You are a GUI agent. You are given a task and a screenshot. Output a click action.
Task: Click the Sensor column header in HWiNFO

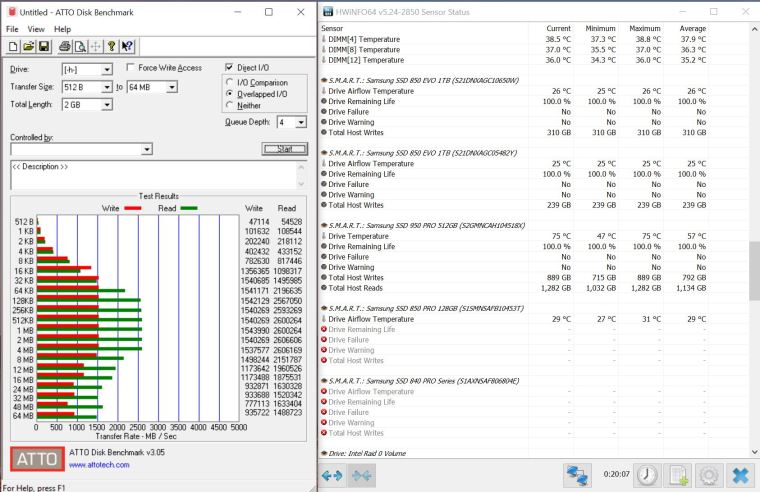click(x=332, y=29)
